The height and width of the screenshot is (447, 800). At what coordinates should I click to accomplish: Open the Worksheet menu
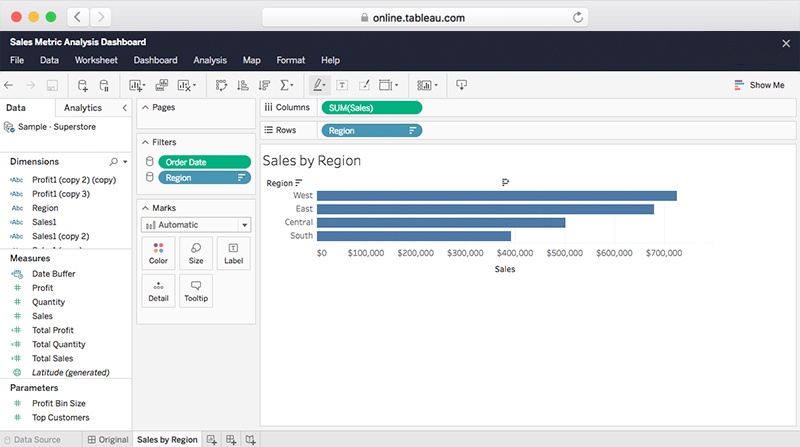[96, 60]
